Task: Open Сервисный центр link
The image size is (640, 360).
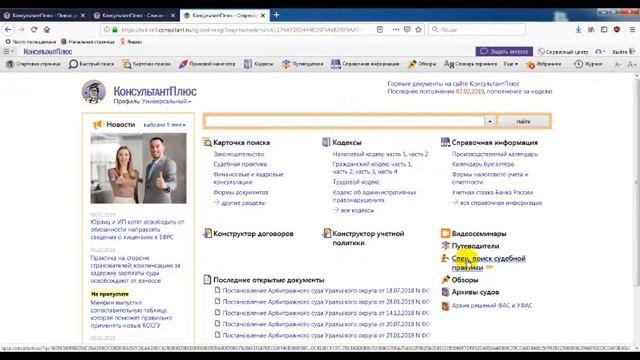Action: 563,52
